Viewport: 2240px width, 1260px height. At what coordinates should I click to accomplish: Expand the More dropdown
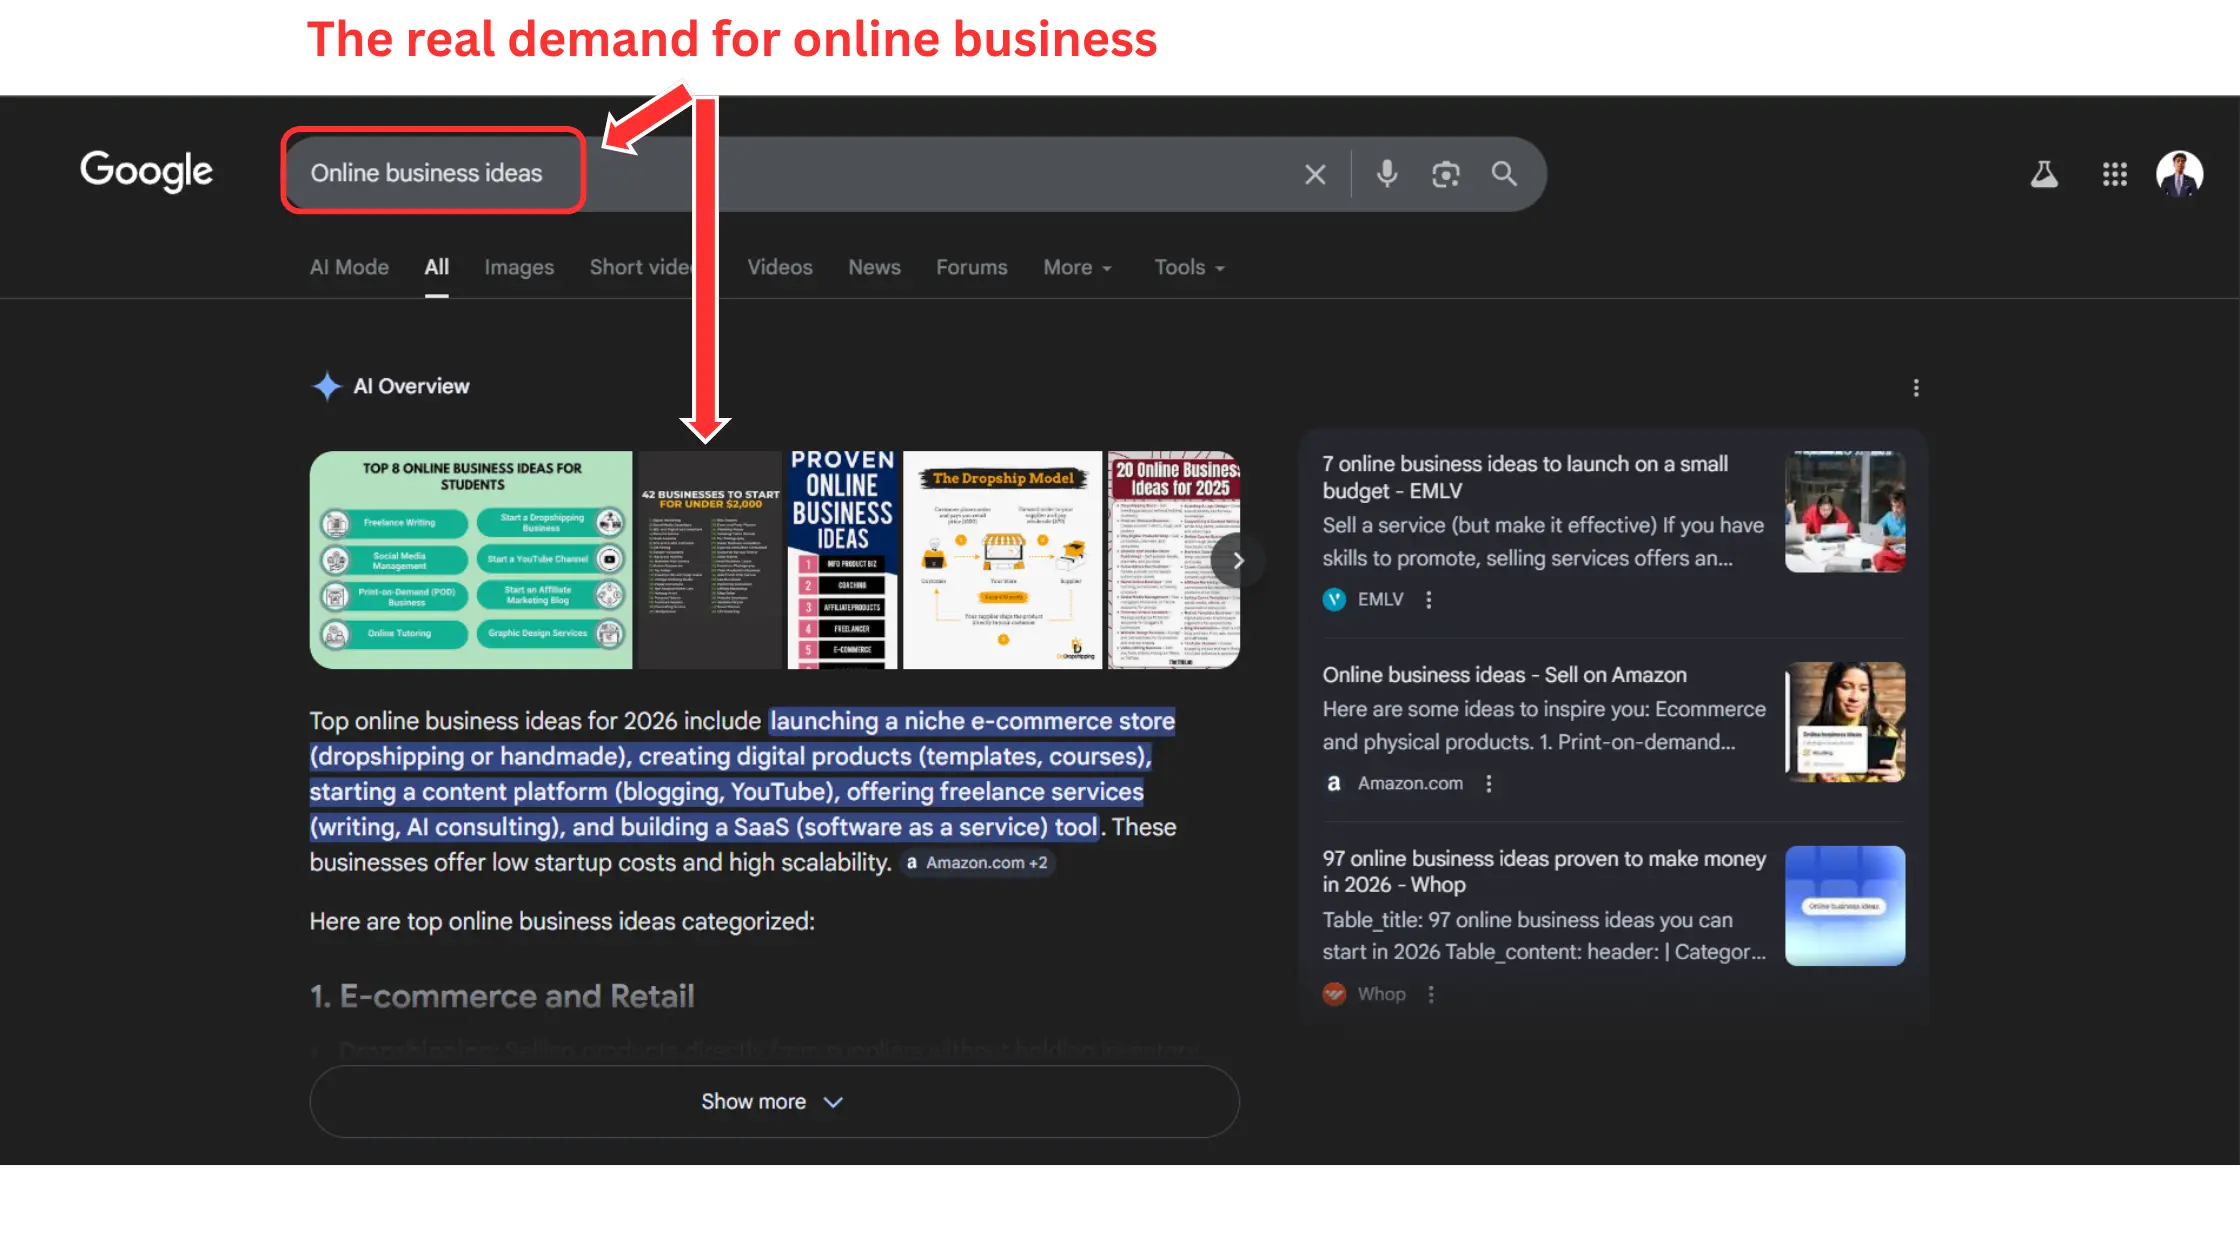(x=1077, y=267)
